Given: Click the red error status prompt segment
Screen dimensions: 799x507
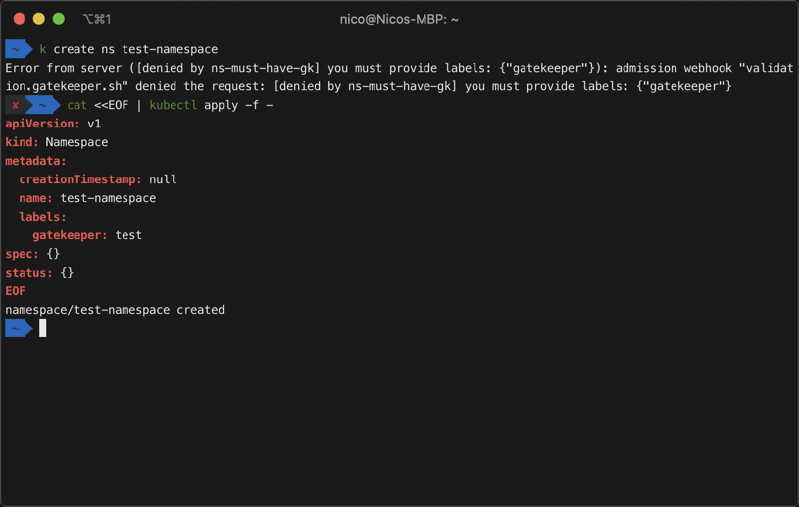Looking at the screenshot, I should (15, 105).
